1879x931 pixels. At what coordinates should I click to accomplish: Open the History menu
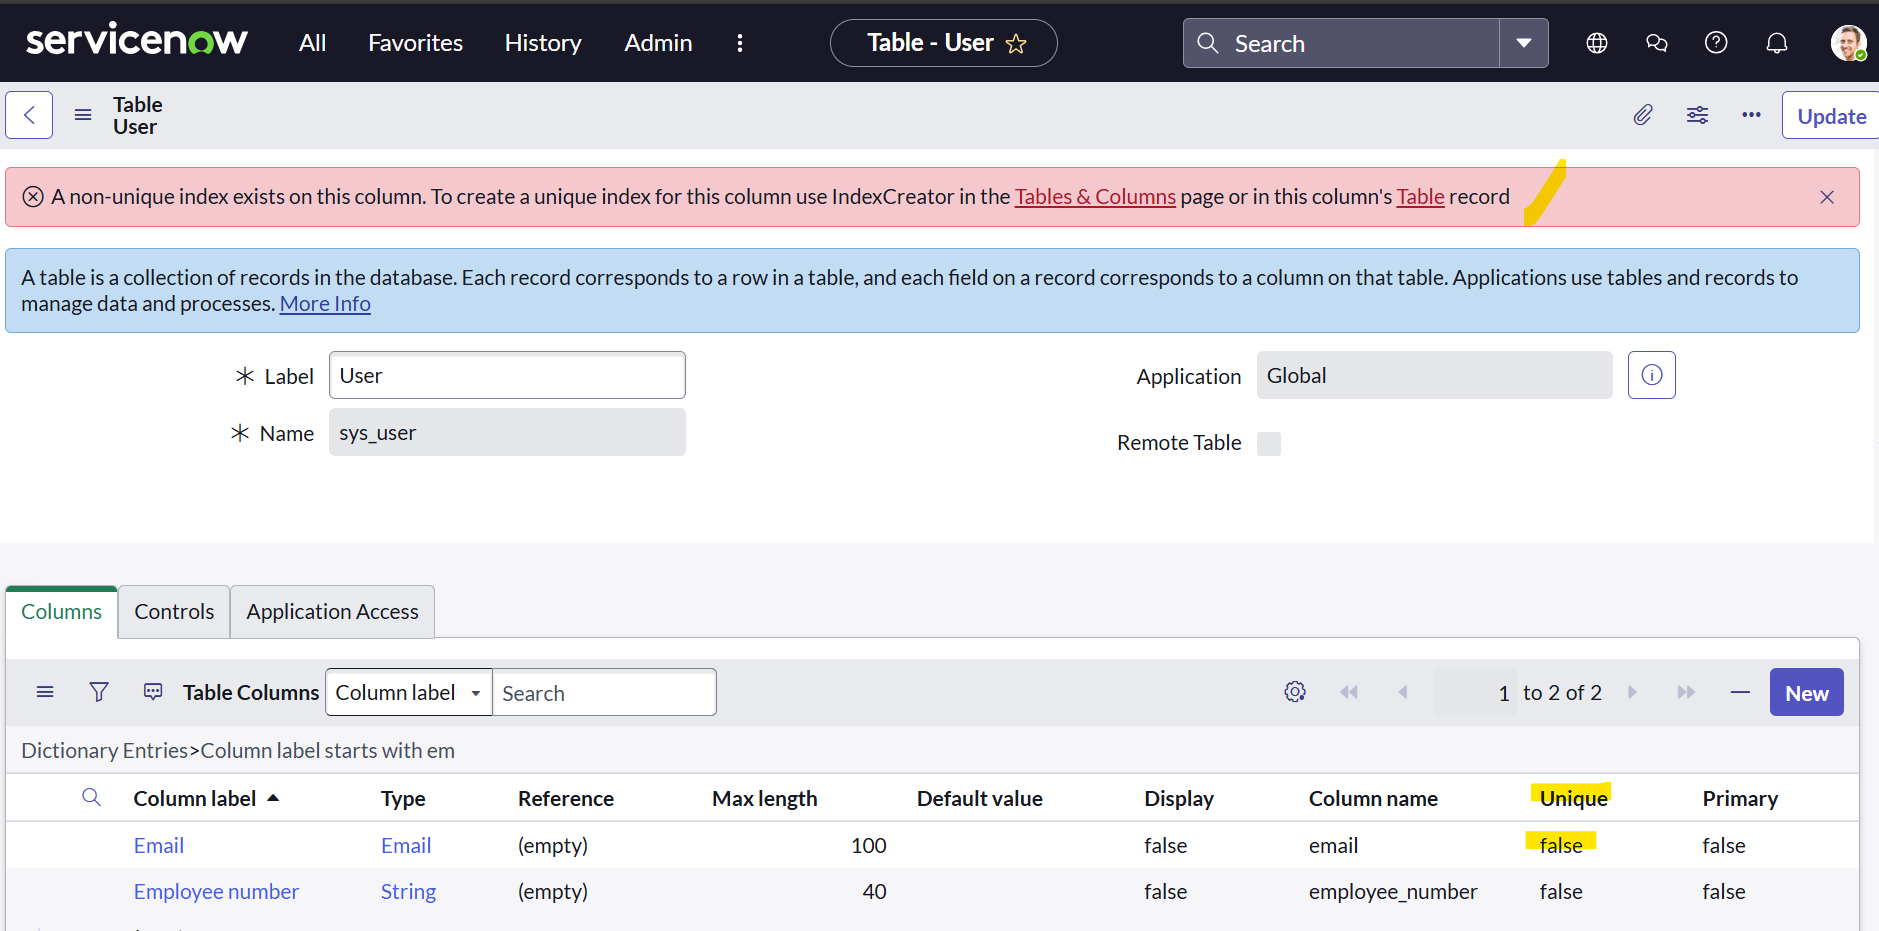(x=543, y=43)
